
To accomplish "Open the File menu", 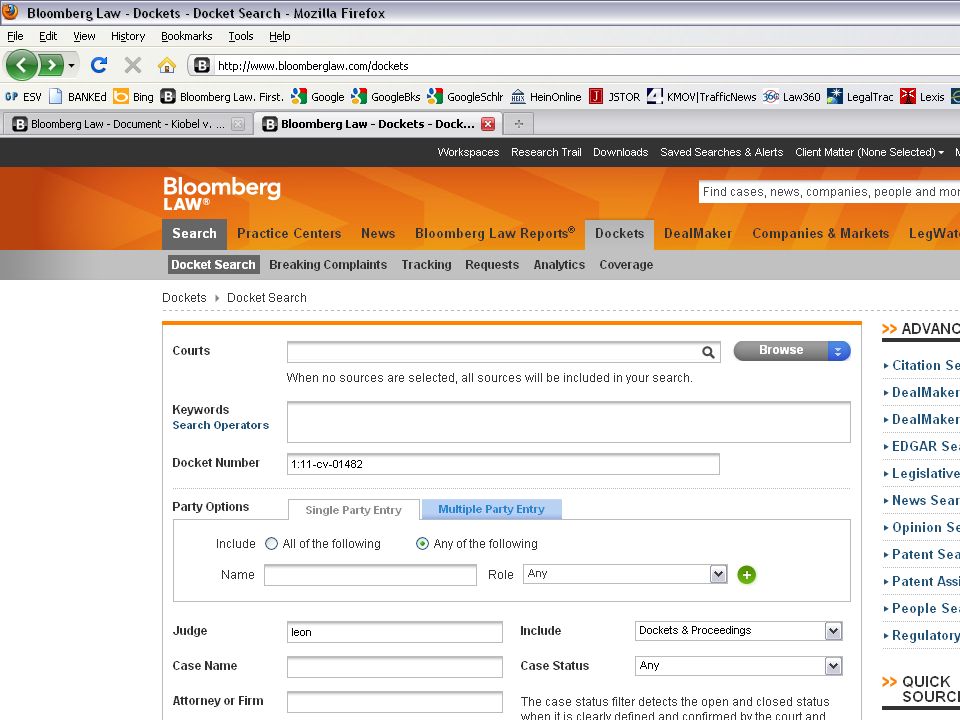I will 15,36.
